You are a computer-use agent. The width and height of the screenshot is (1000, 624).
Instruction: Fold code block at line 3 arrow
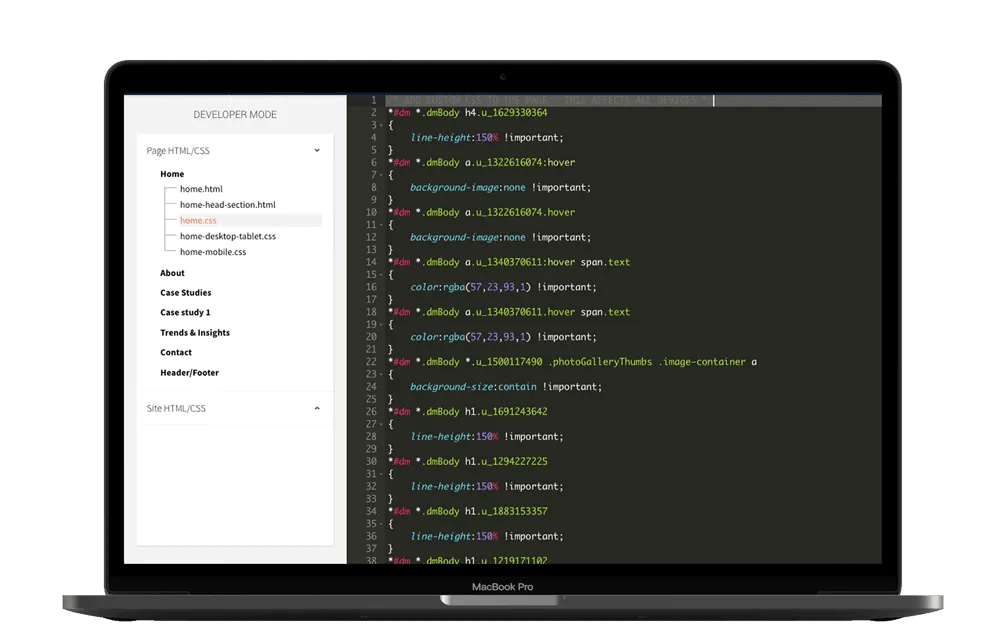point(381,125)
